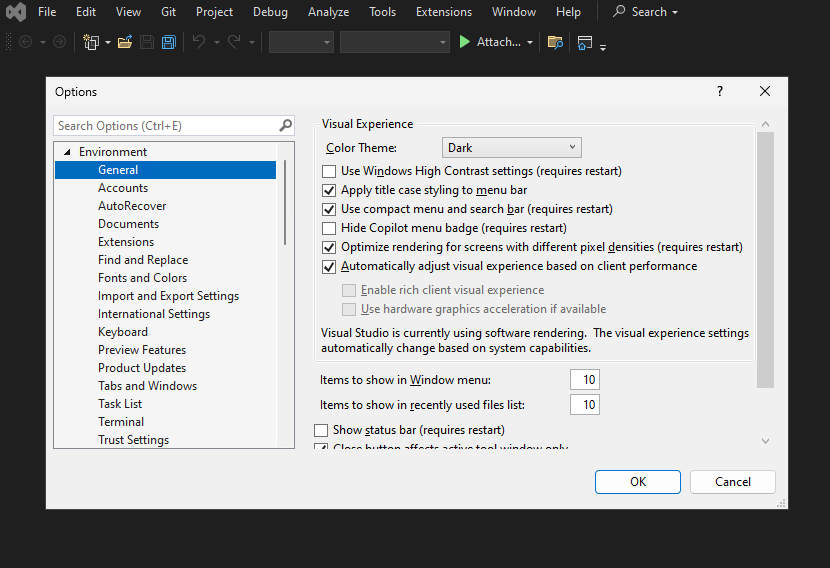Open the Project menu
This screenshot has width=830, height=568.
click(x=214, y=12)
